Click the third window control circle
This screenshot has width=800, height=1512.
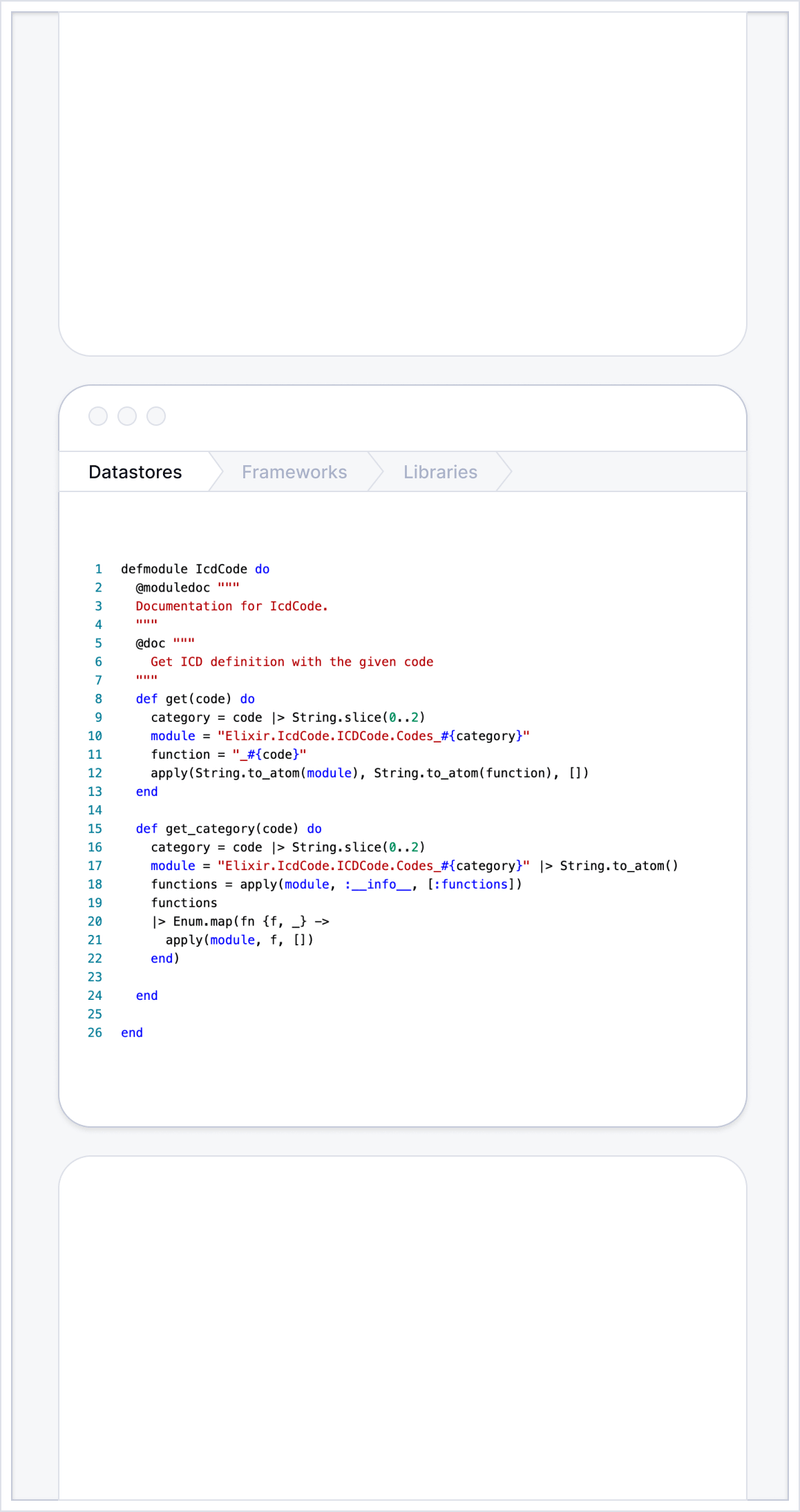pos(156,416)
